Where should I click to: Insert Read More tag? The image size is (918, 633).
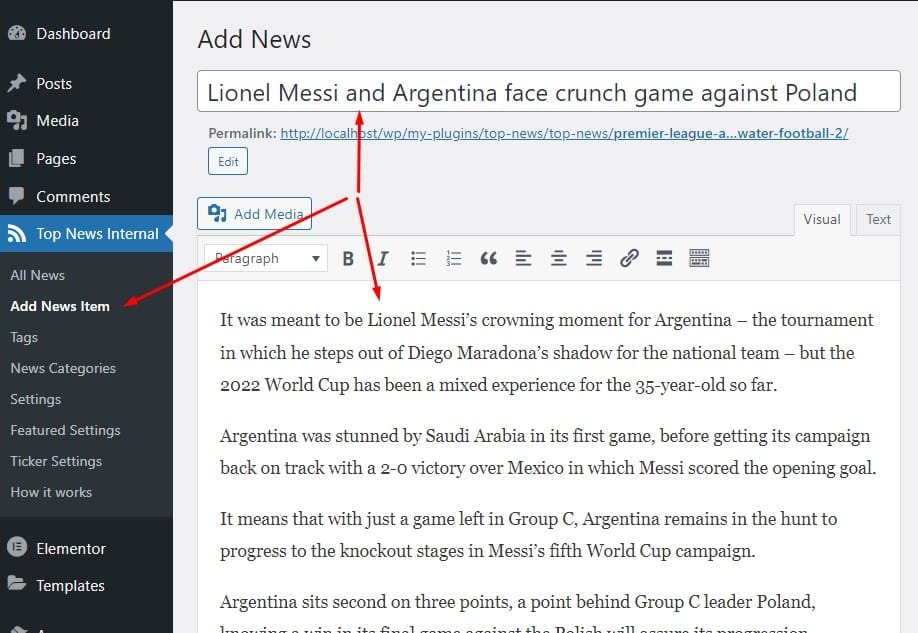664,259
